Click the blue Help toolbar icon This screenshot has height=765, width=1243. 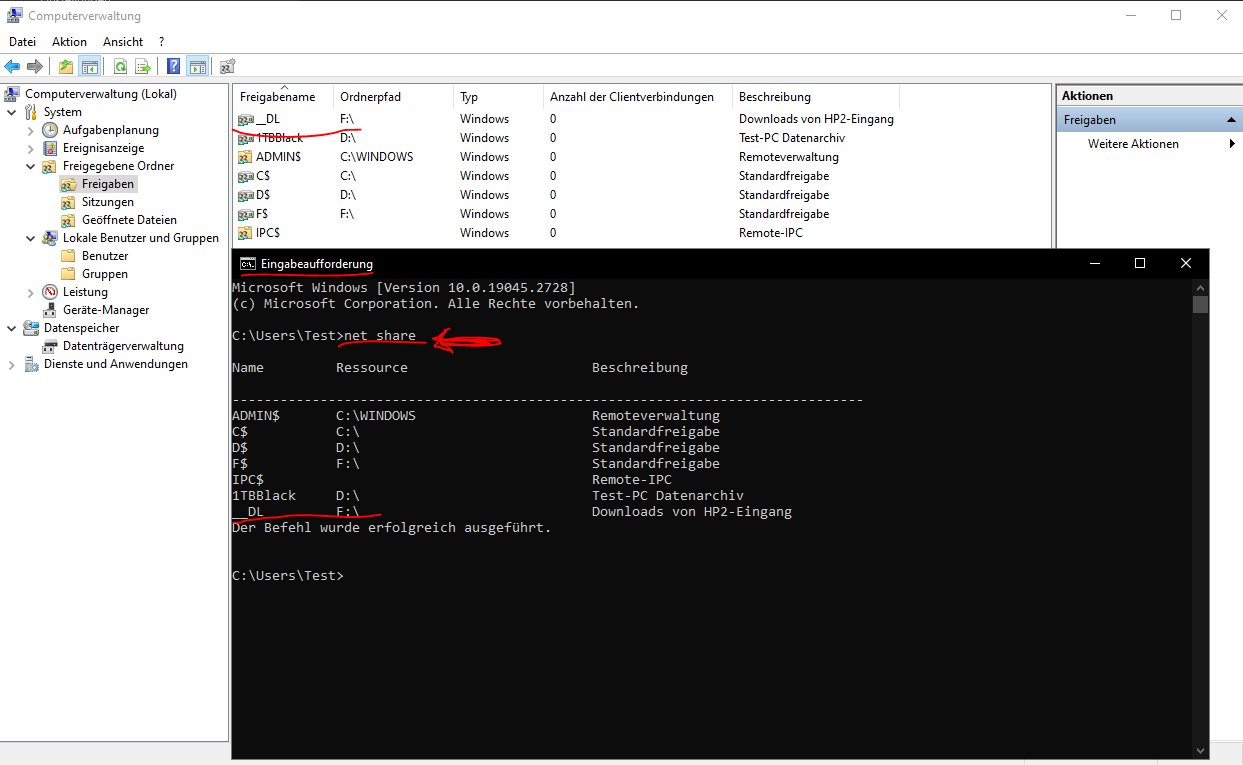(174, 67)
